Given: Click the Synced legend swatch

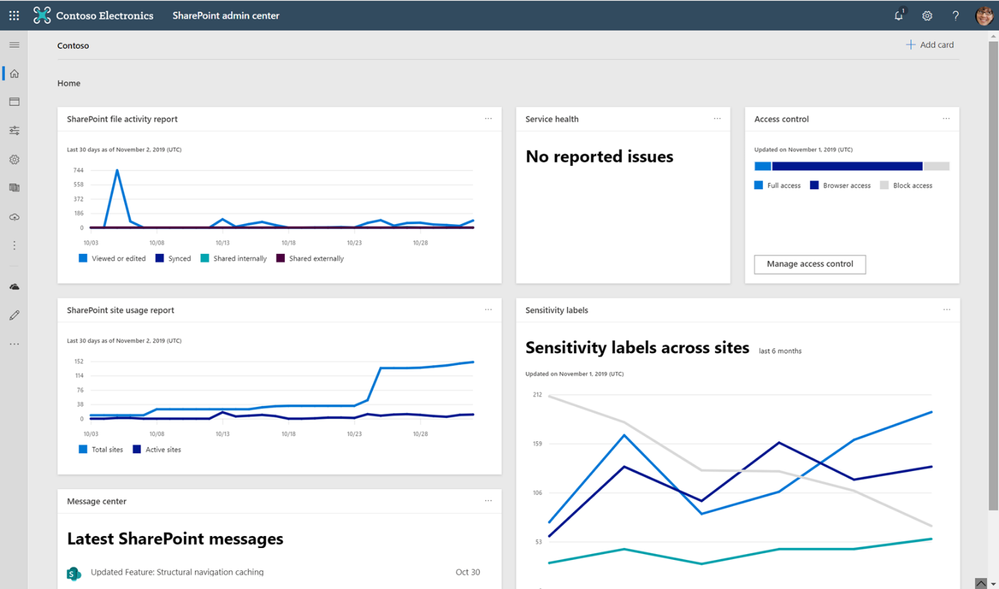Looking at the screenshot, I should (160, 258).
